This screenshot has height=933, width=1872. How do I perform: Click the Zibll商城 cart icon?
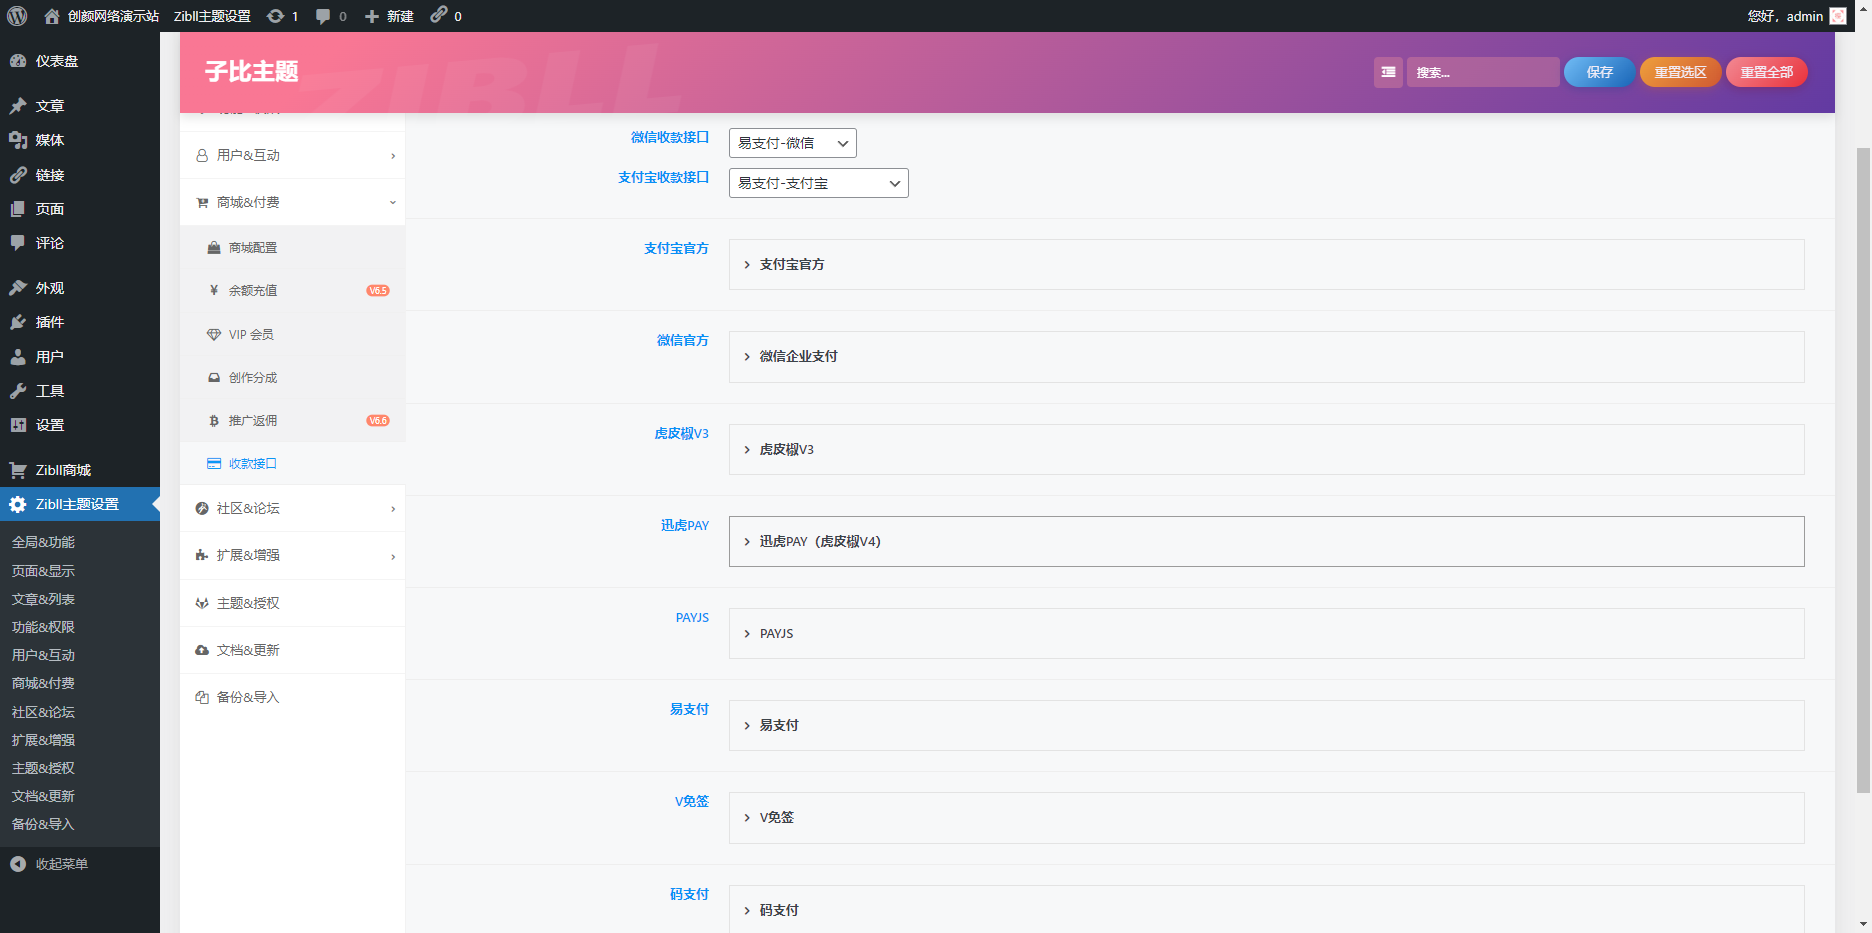(x=18, y=470)
